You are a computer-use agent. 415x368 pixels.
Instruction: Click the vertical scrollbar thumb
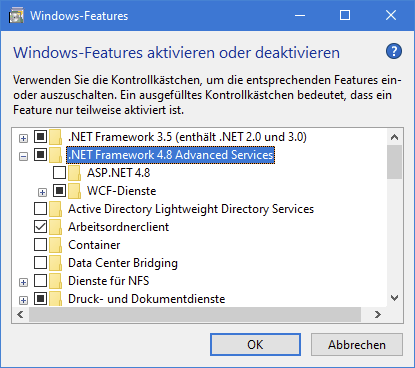(x=395, y=162)
